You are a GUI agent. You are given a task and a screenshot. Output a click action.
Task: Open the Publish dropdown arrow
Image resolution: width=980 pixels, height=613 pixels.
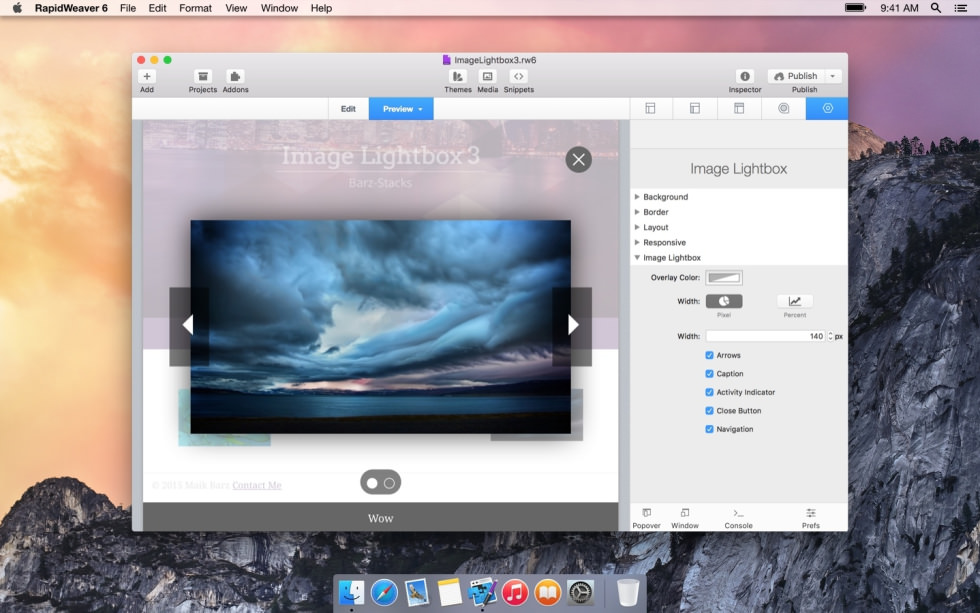tap(832, 76)
